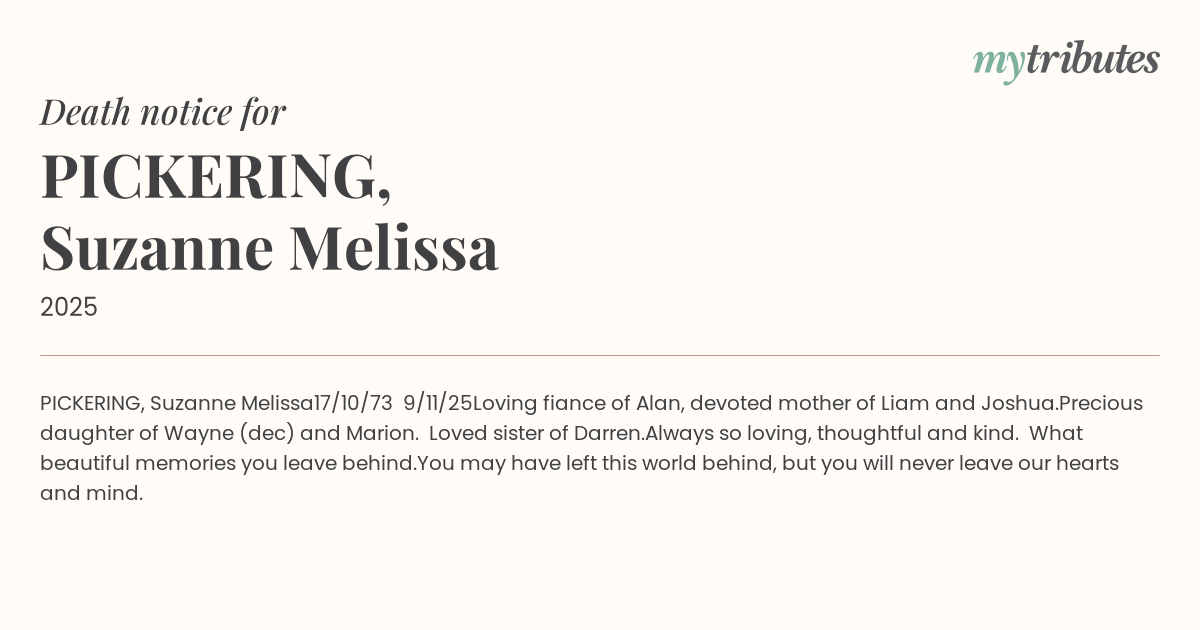Click the green "my" in the logo
This screenshot has height=630, width=1200.
[998, 62]
